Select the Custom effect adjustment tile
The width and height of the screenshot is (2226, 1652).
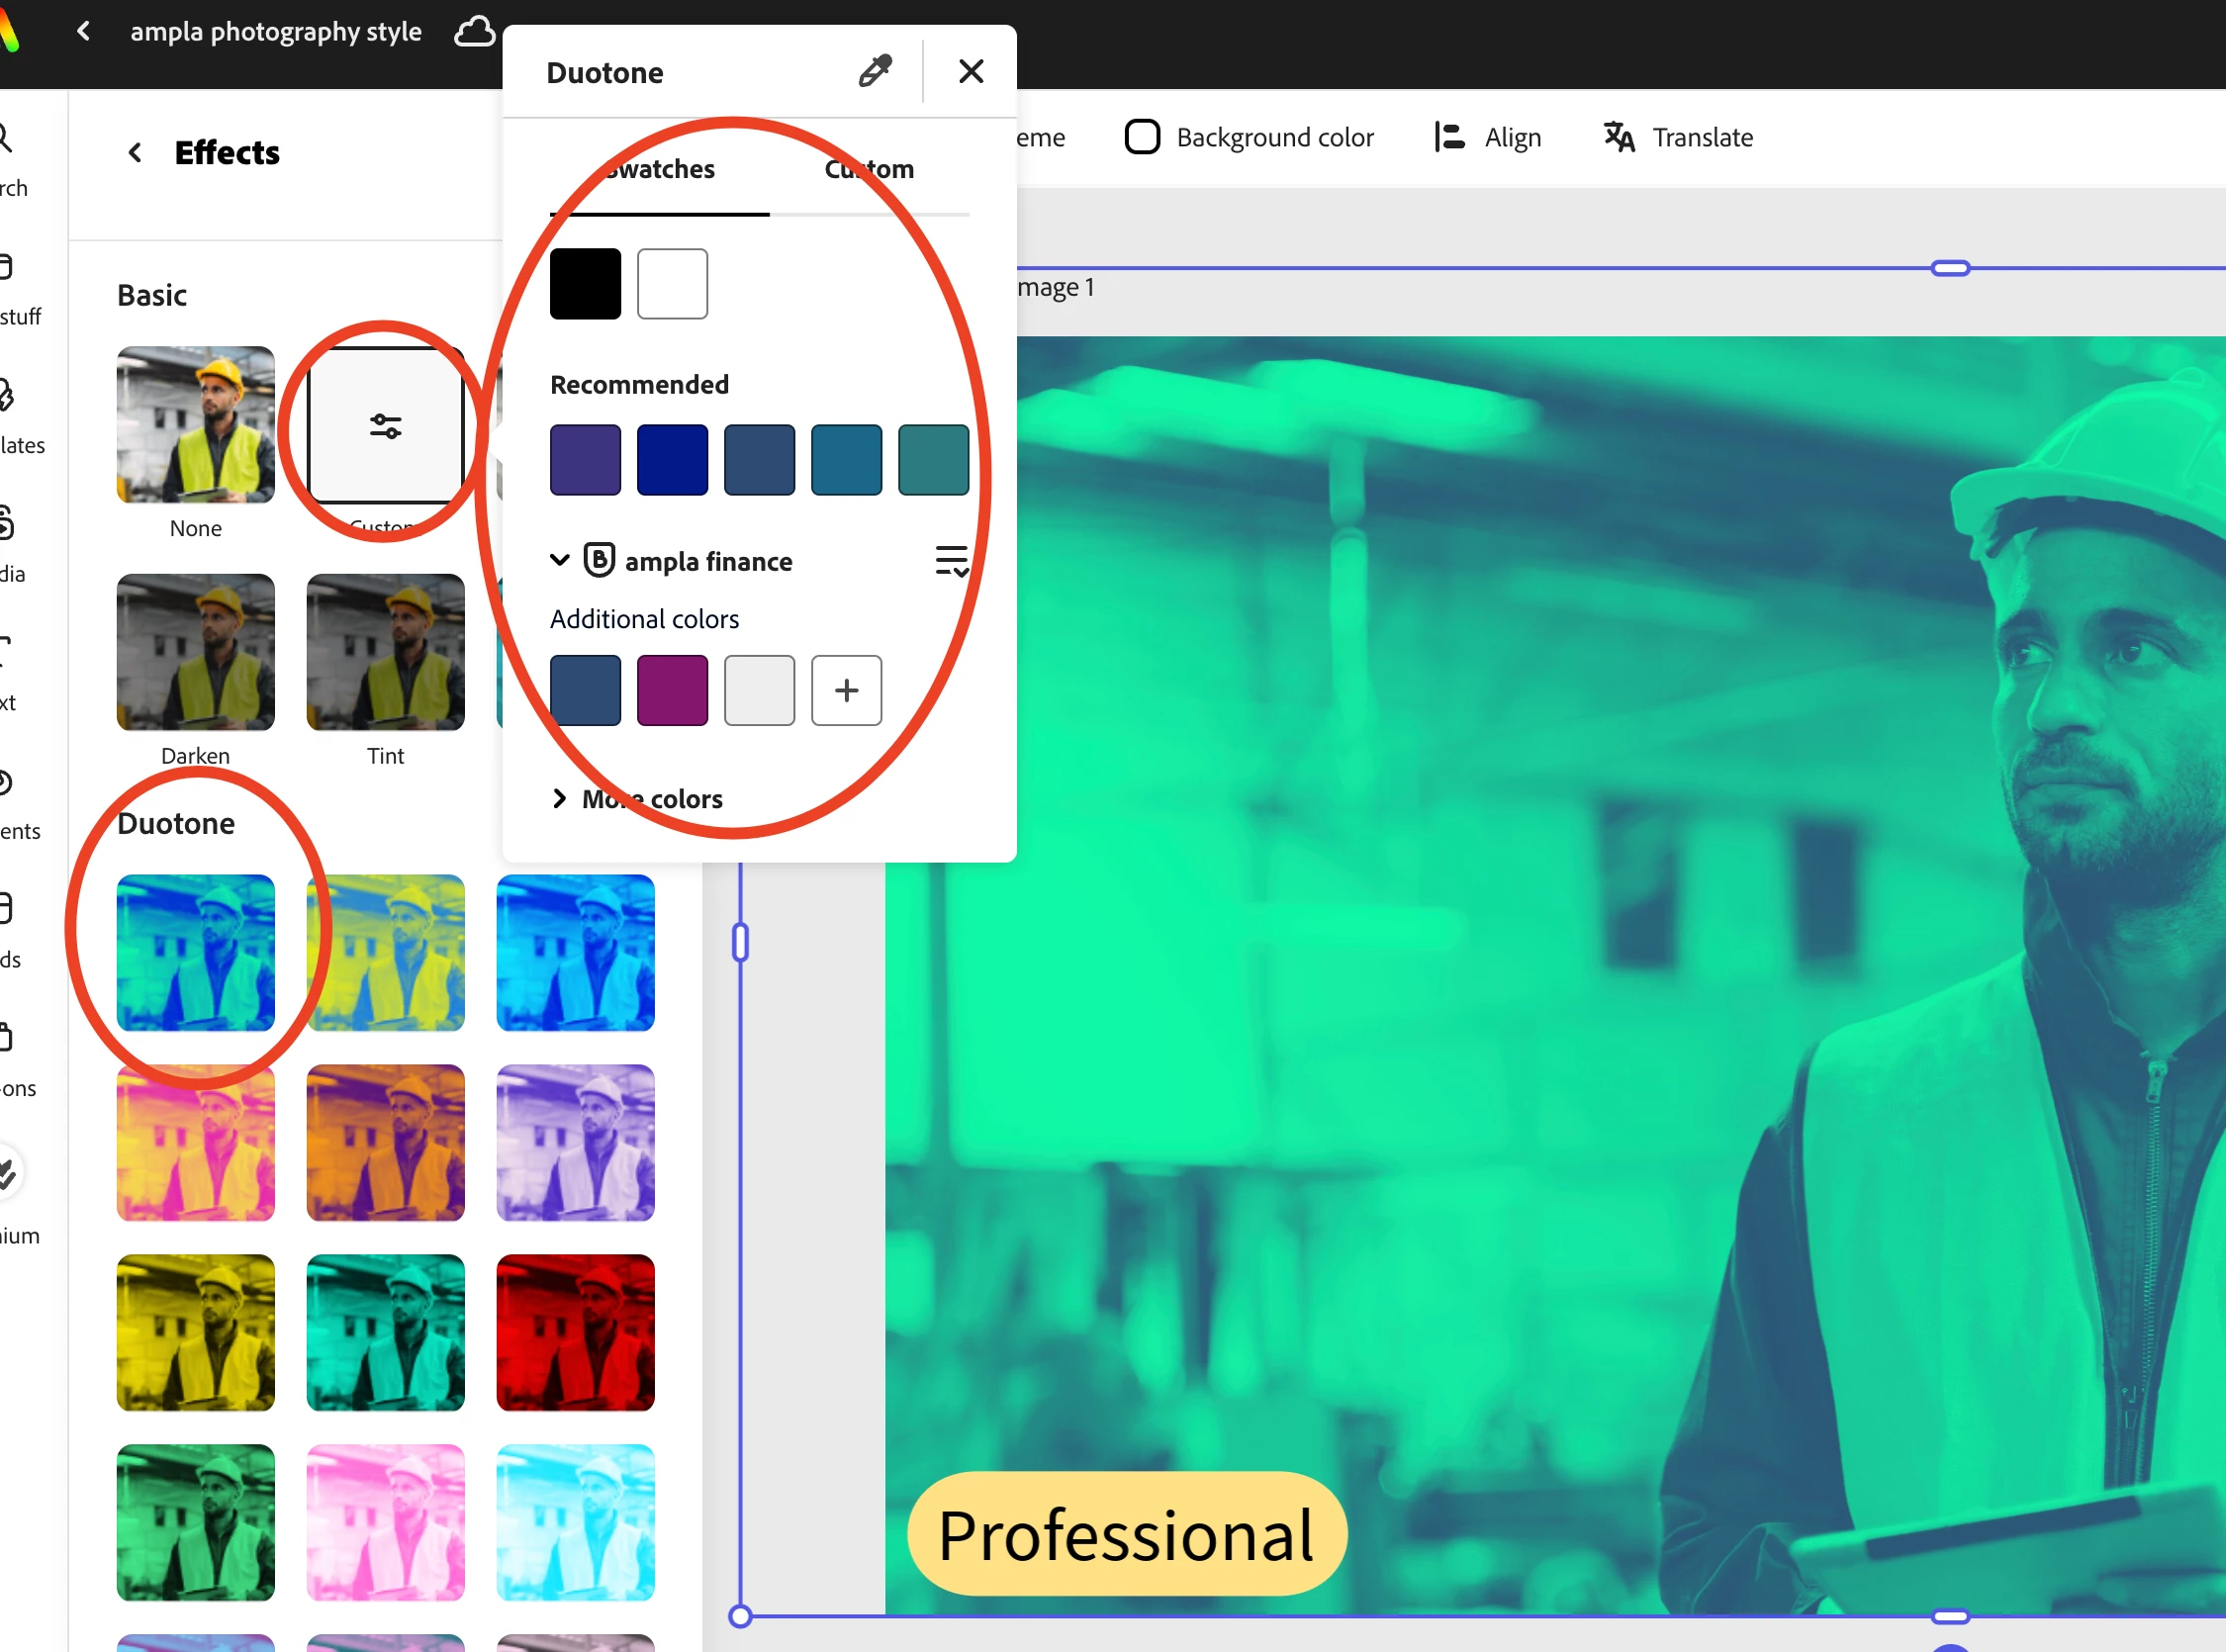pos(385,425)
